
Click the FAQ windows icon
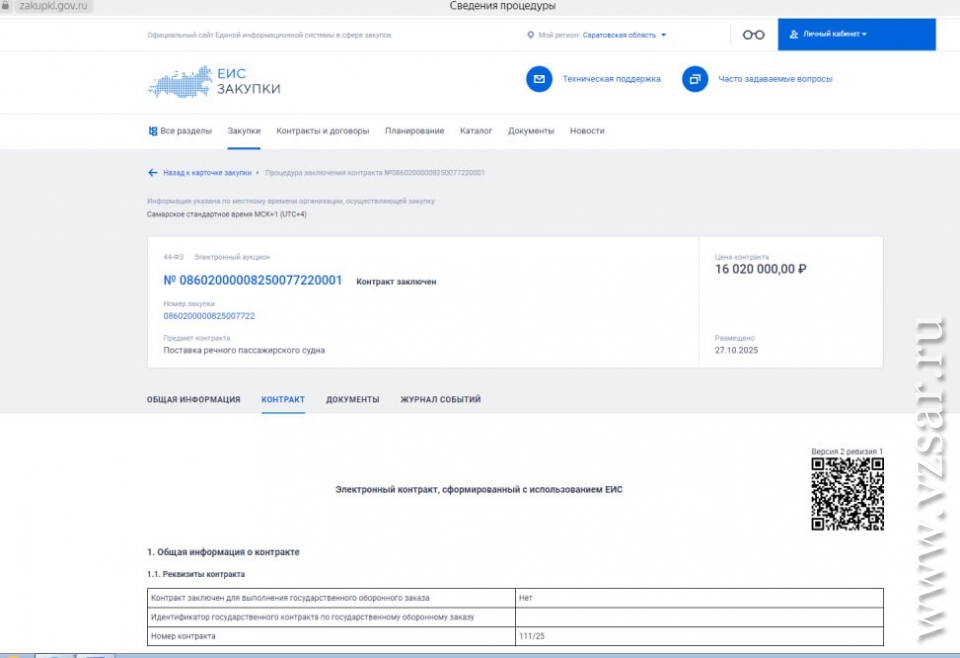pos(695,79)
